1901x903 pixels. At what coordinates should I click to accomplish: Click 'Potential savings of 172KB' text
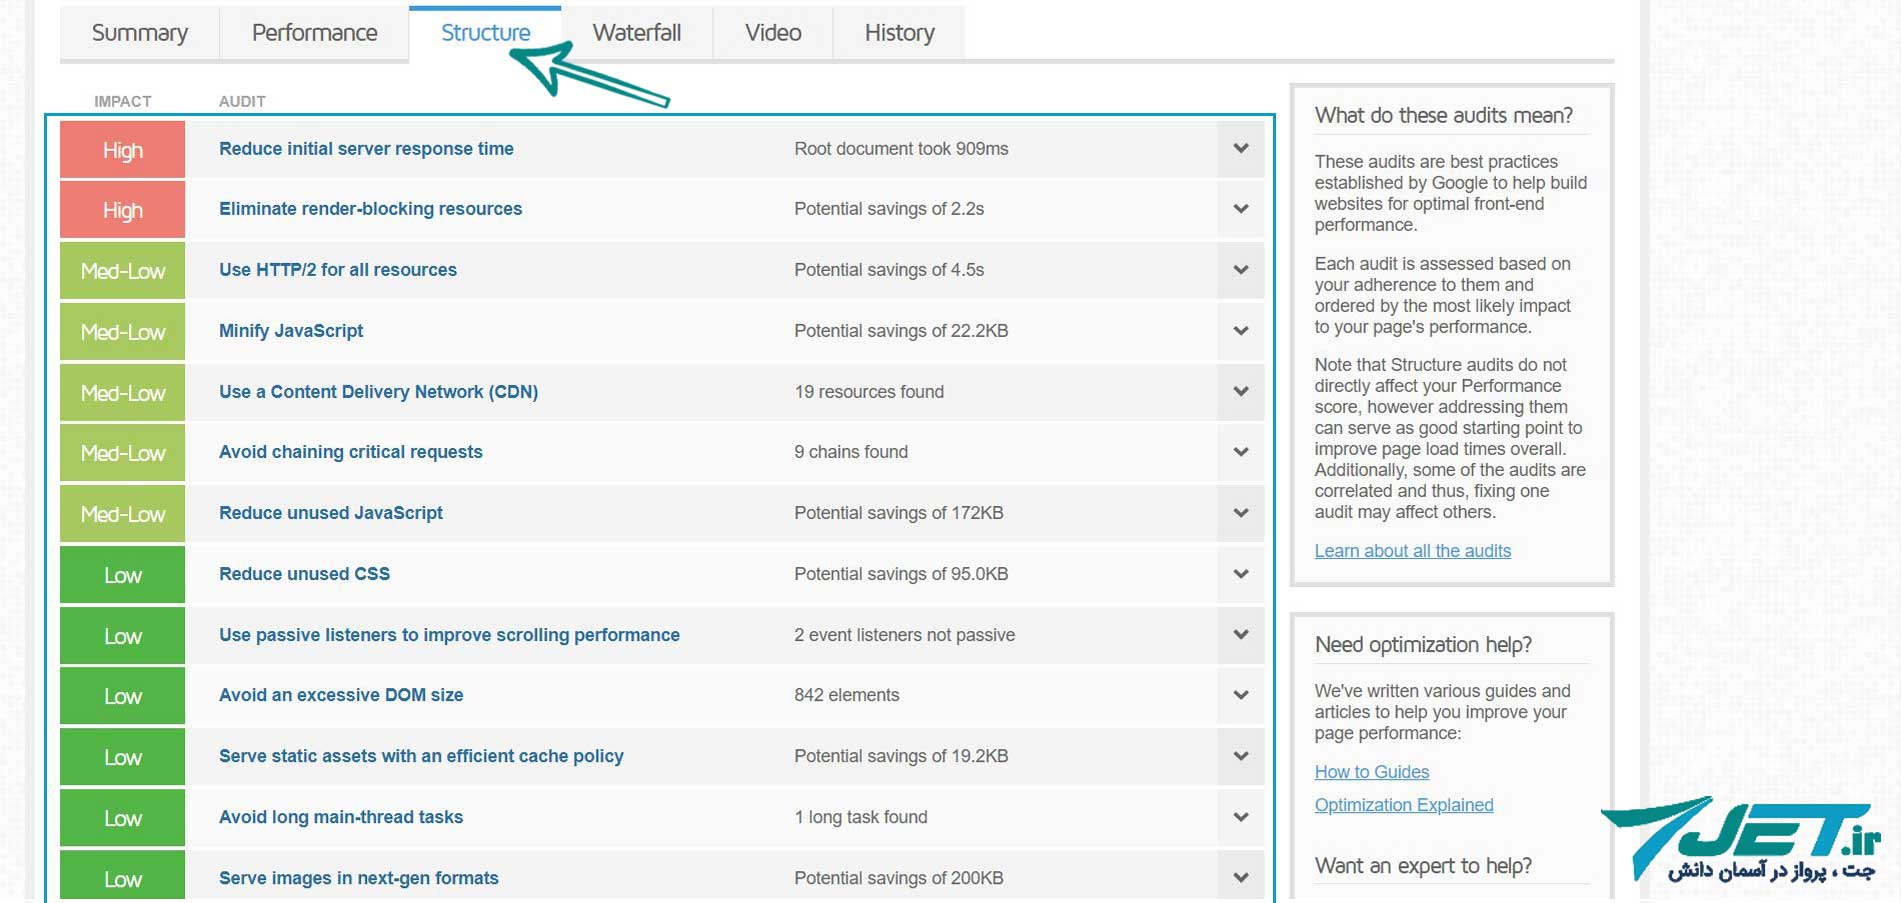[899, 513]
